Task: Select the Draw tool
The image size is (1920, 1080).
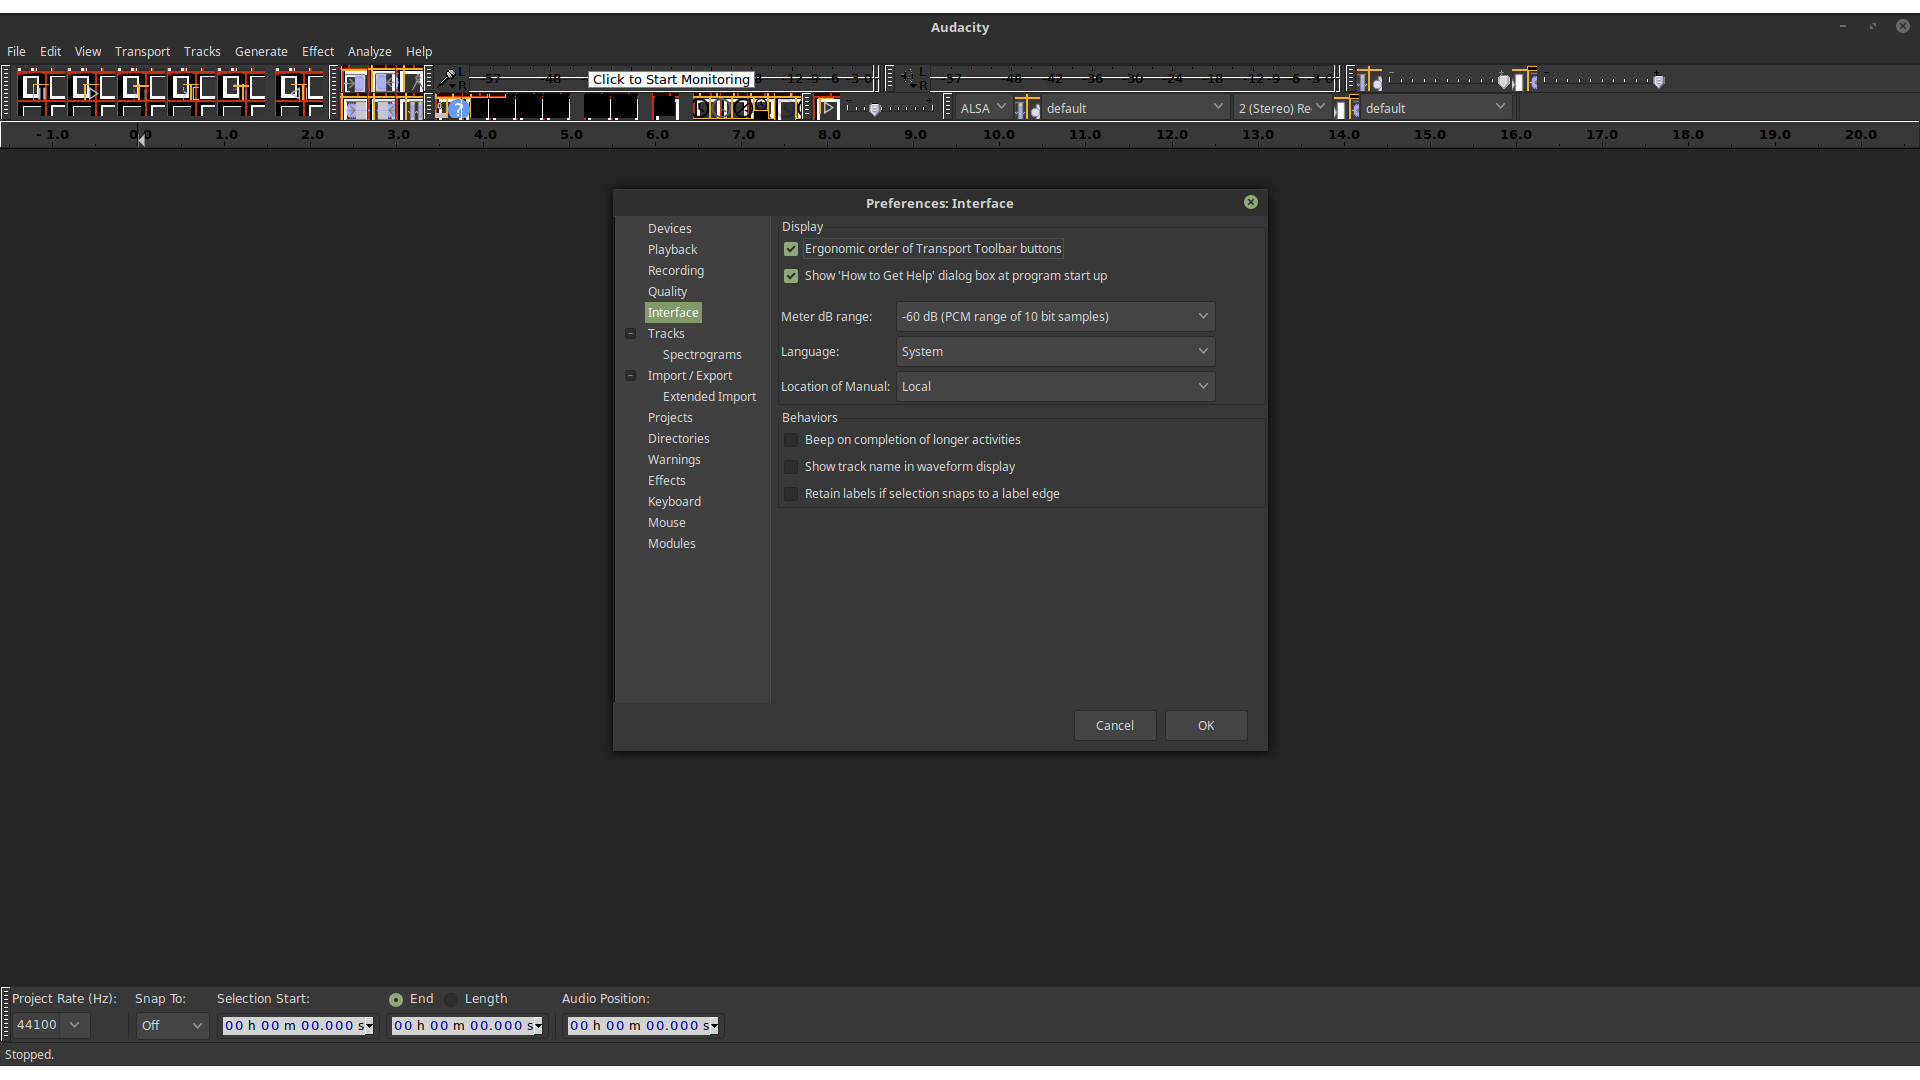Action: coord(412,80)
